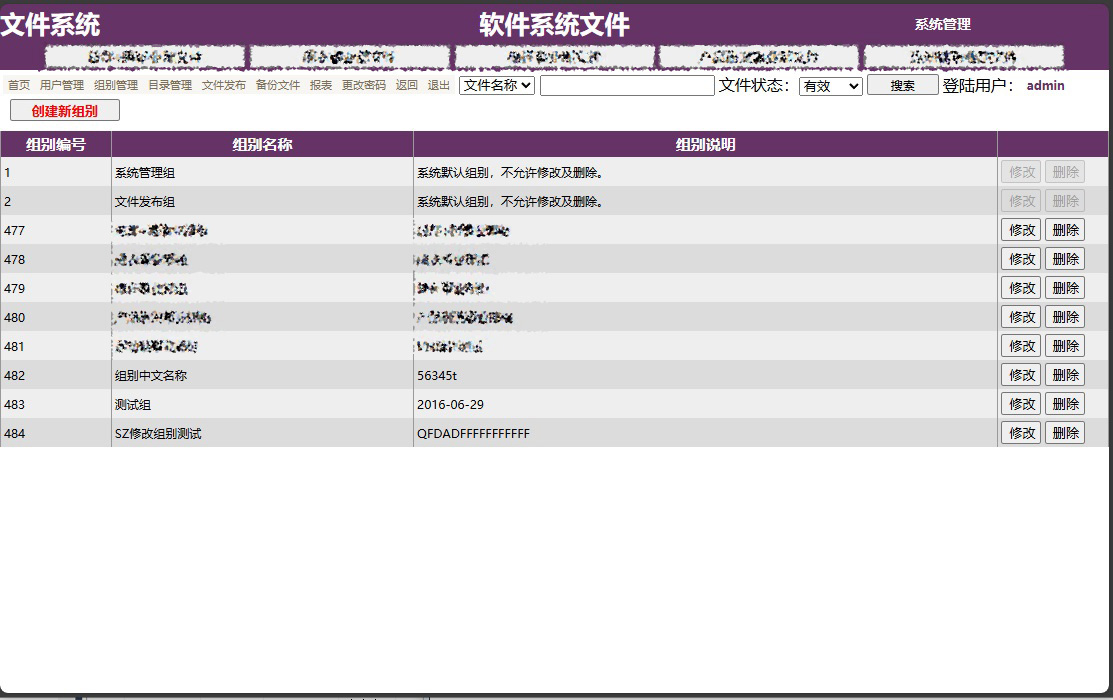Click the 首页 navigation link
This screenshot has height=700, width=1113.
19,85
